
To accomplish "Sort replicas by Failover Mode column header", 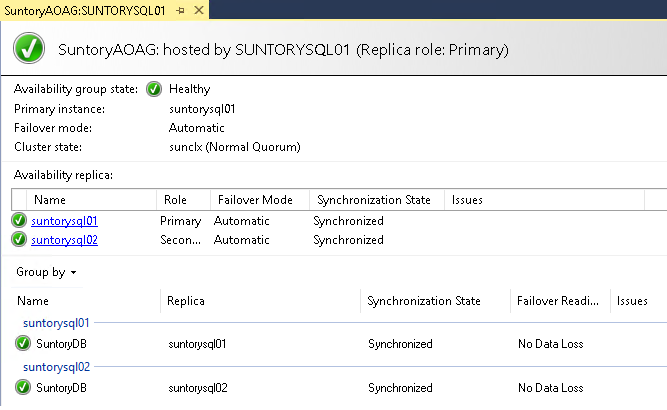I will point(255,200).
